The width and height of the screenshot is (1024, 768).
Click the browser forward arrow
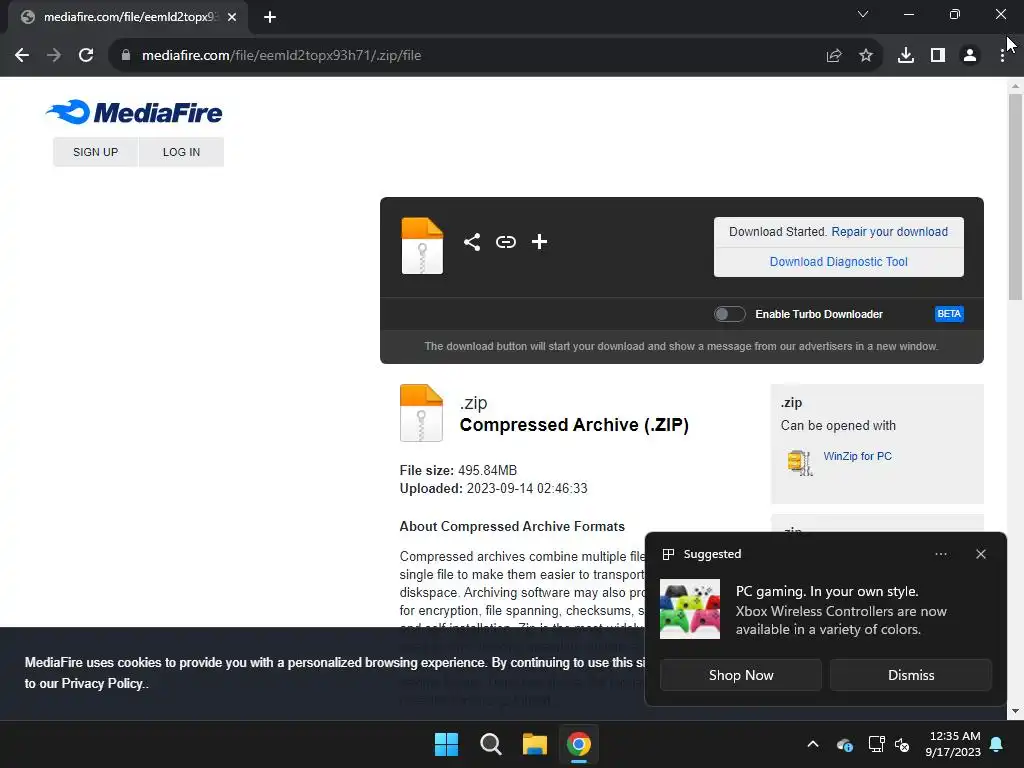coord(54,56)
